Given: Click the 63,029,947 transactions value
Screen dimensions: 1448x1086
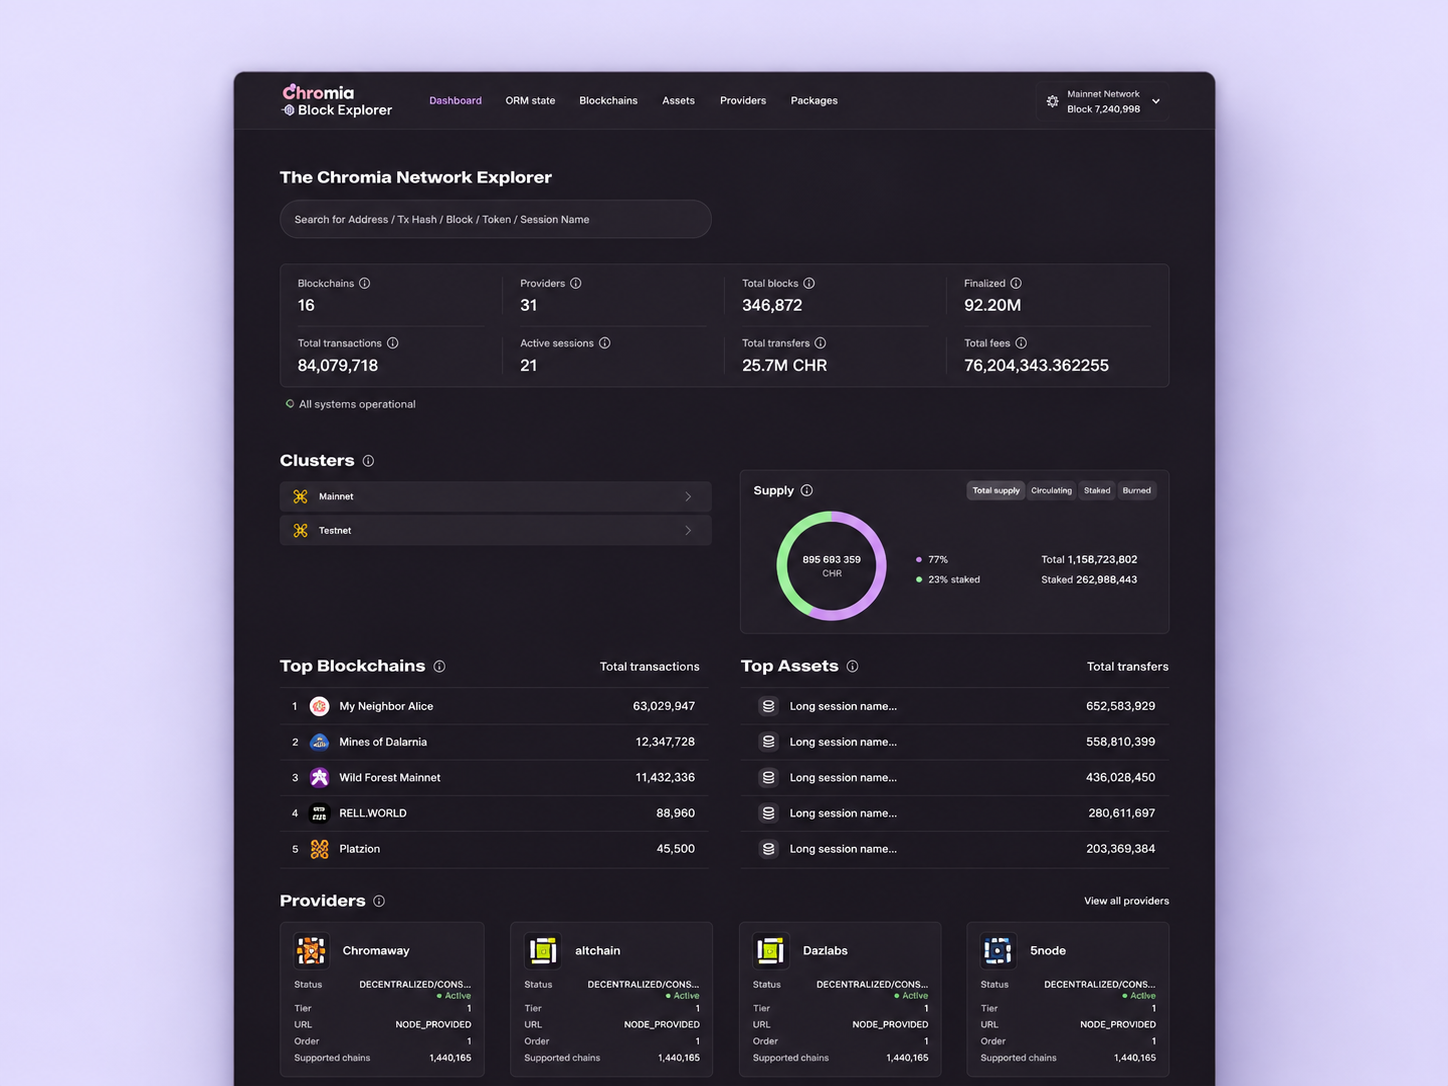Looking at the screenshot, I should [664, 706].
